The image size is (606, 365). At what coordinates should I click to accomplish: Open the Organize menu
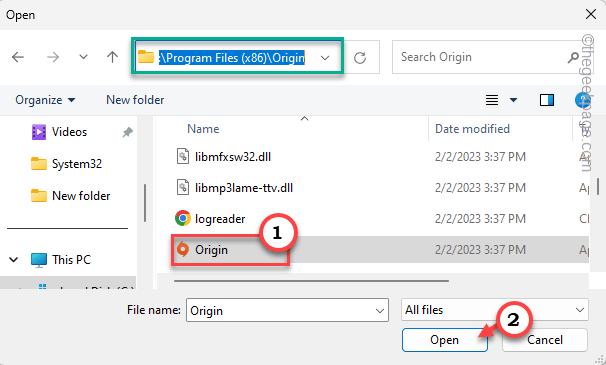[x=45, y=100]
